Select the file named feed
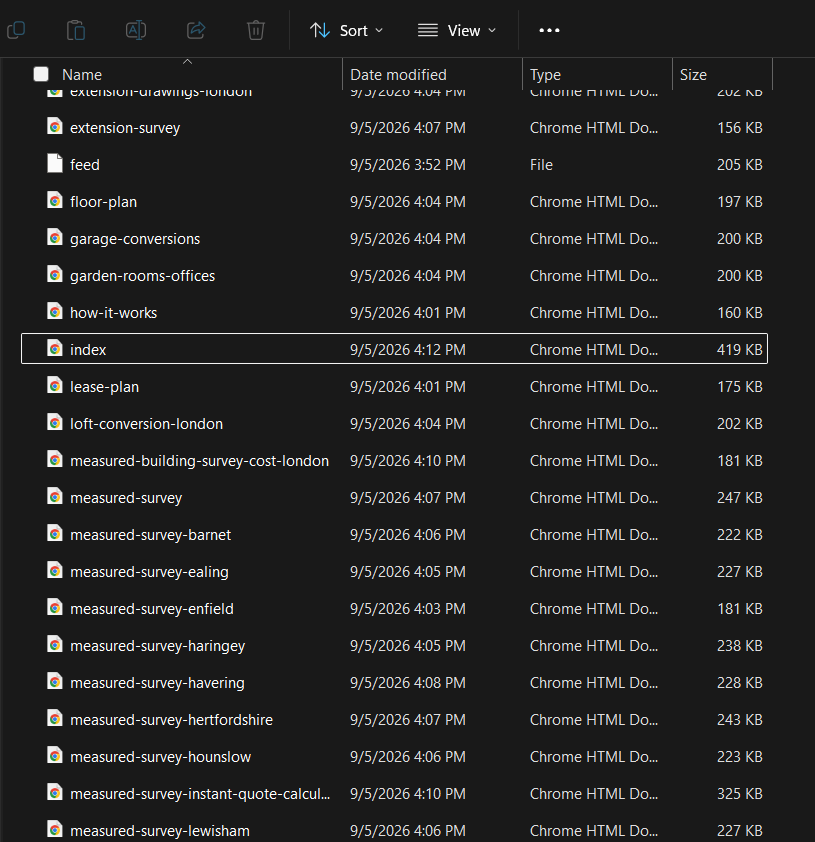 (85, 165)
